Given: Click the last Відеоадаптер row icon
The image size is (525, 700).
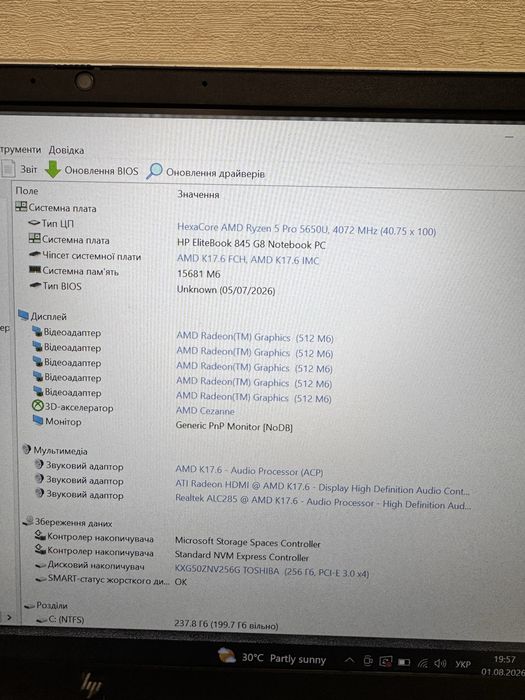Looking at the screenshot, I should 38,392.
